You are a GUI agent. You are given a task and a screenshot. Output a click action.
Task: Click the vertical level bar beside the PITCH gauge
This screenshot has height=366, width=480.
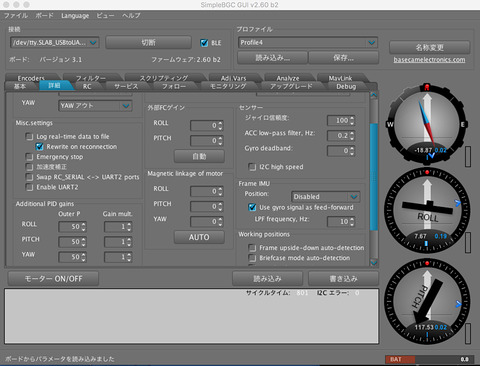[468, 333]
